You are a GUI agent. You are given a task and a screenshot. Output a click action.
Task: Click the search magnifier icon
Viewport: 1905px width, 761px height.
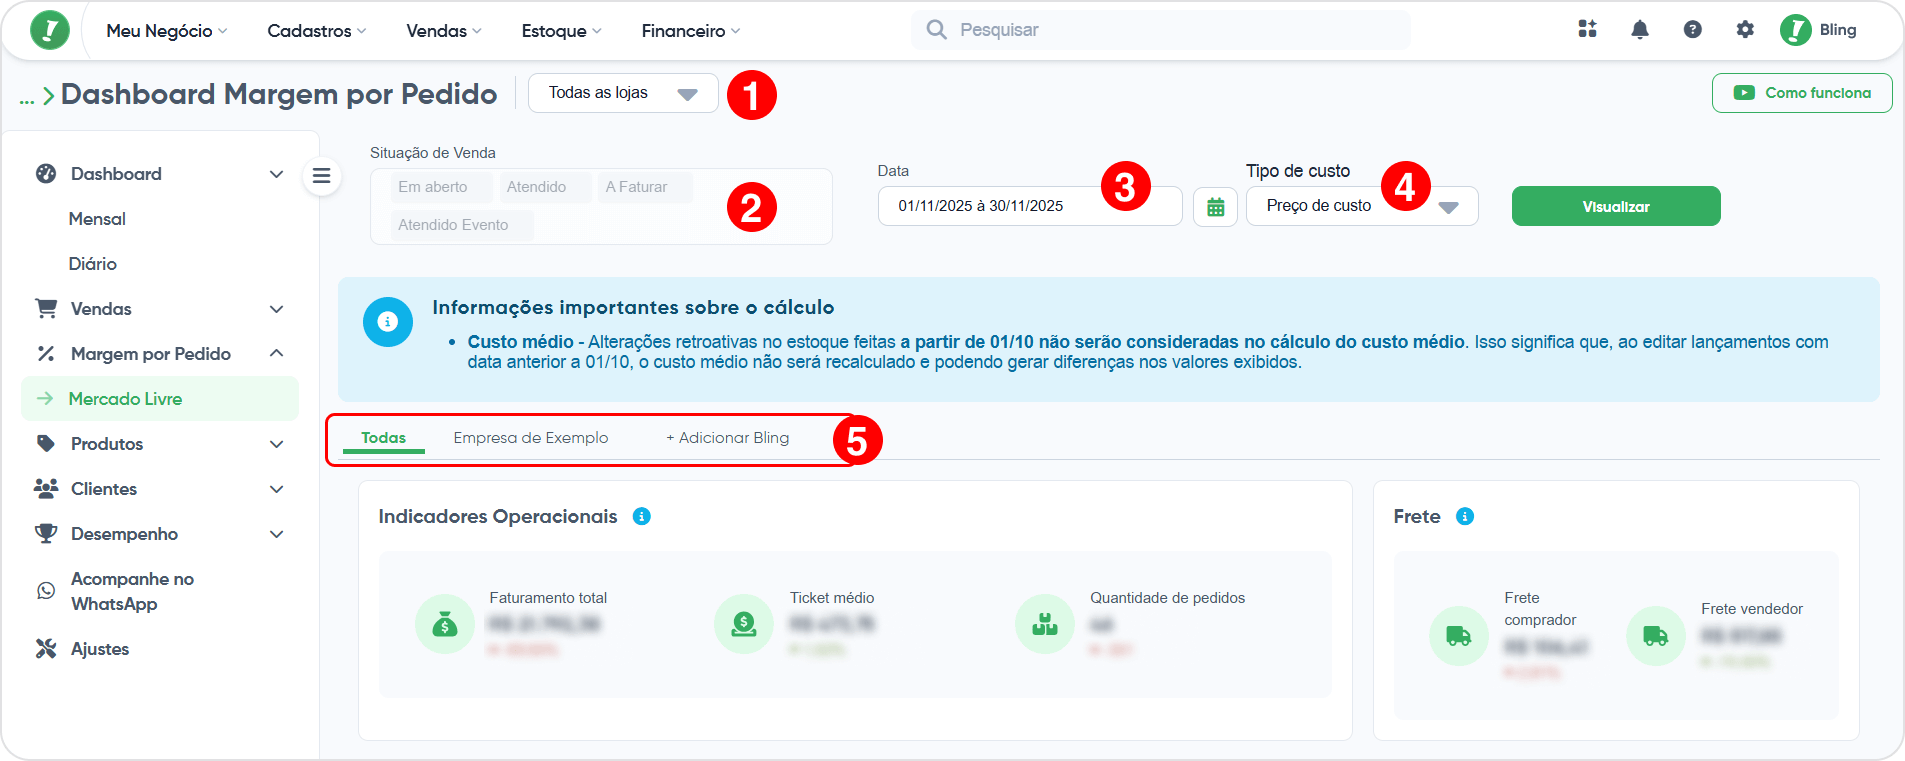[936, 30]
